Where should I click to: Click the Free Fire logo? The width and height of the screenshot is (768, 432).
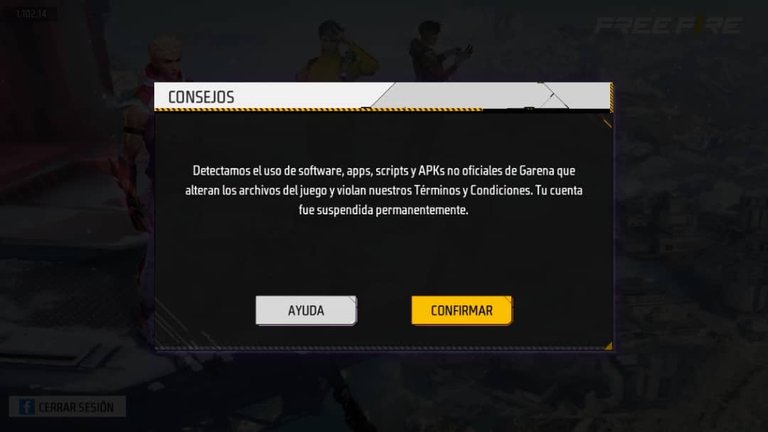668,25
